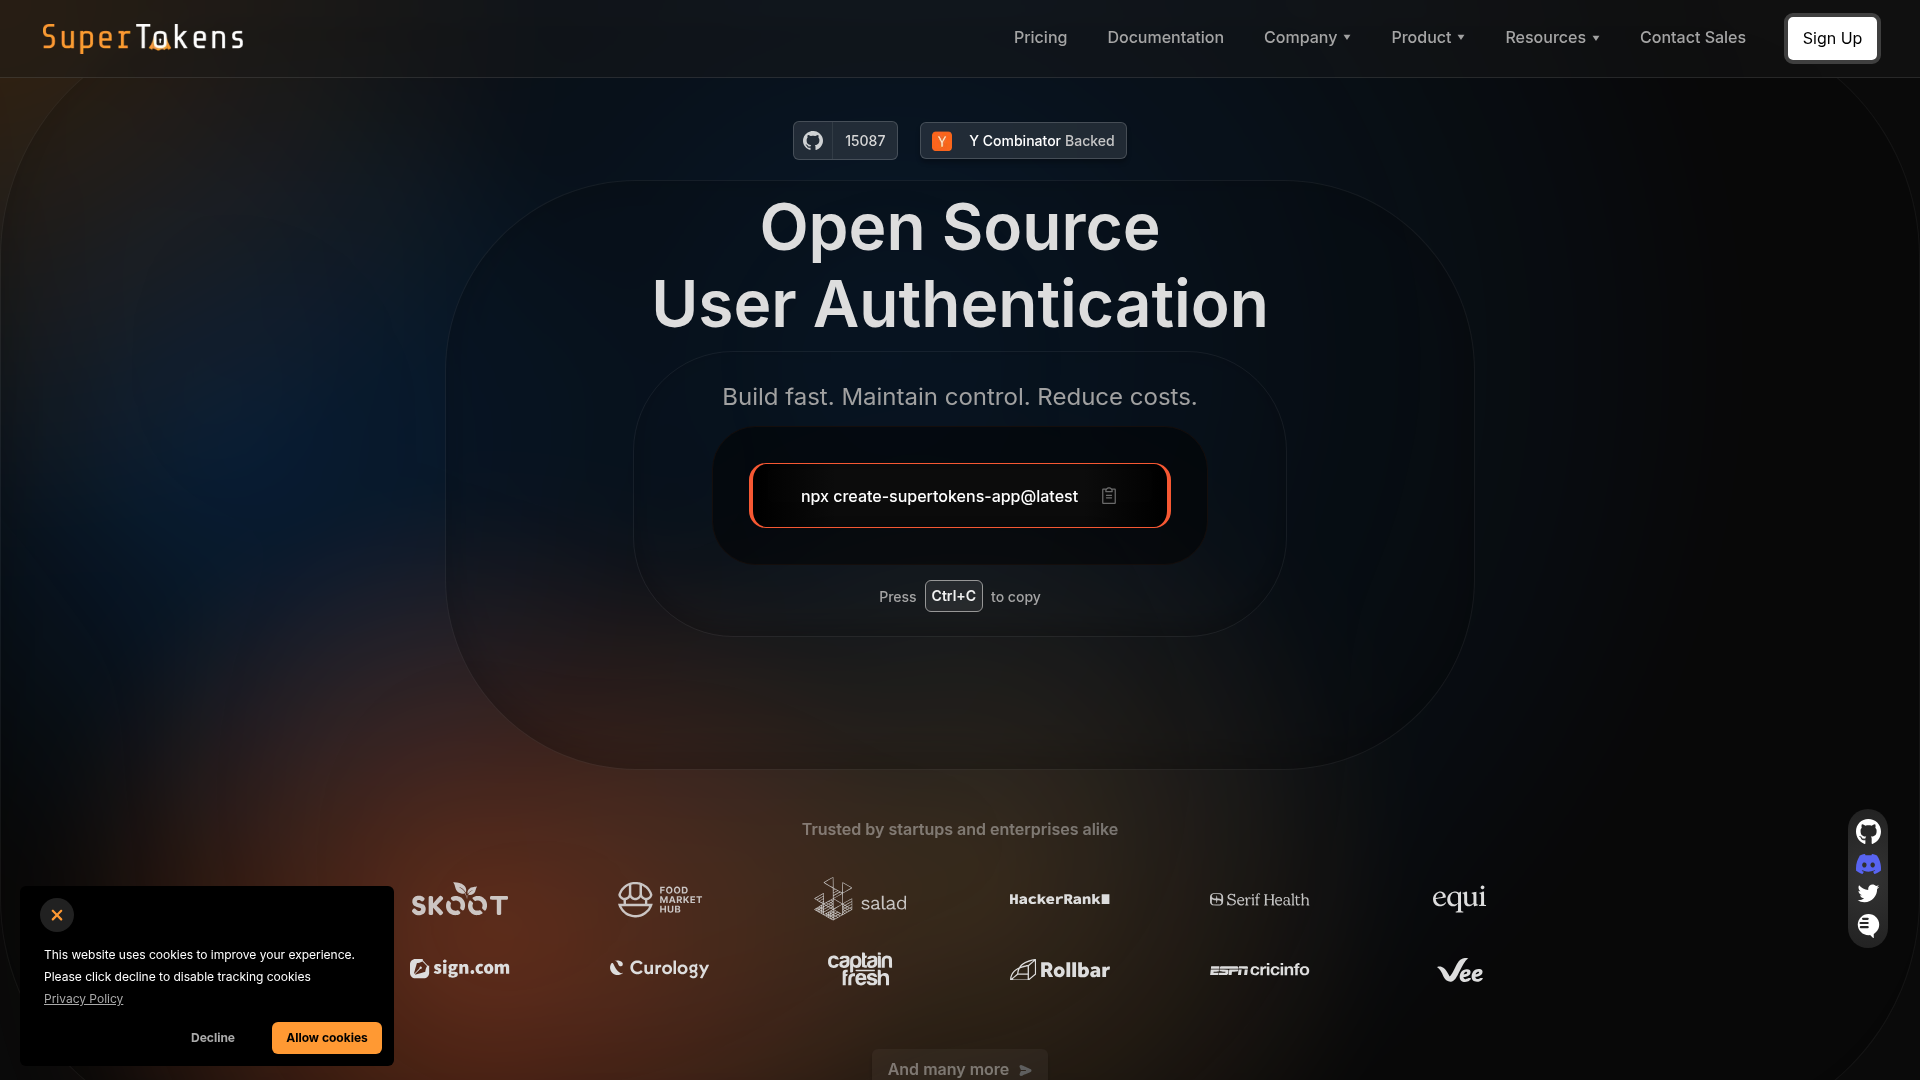Allow cookies in the banner
Image resolution: width=1920 pixels, height=1080 pixels.
[327, 1038]
